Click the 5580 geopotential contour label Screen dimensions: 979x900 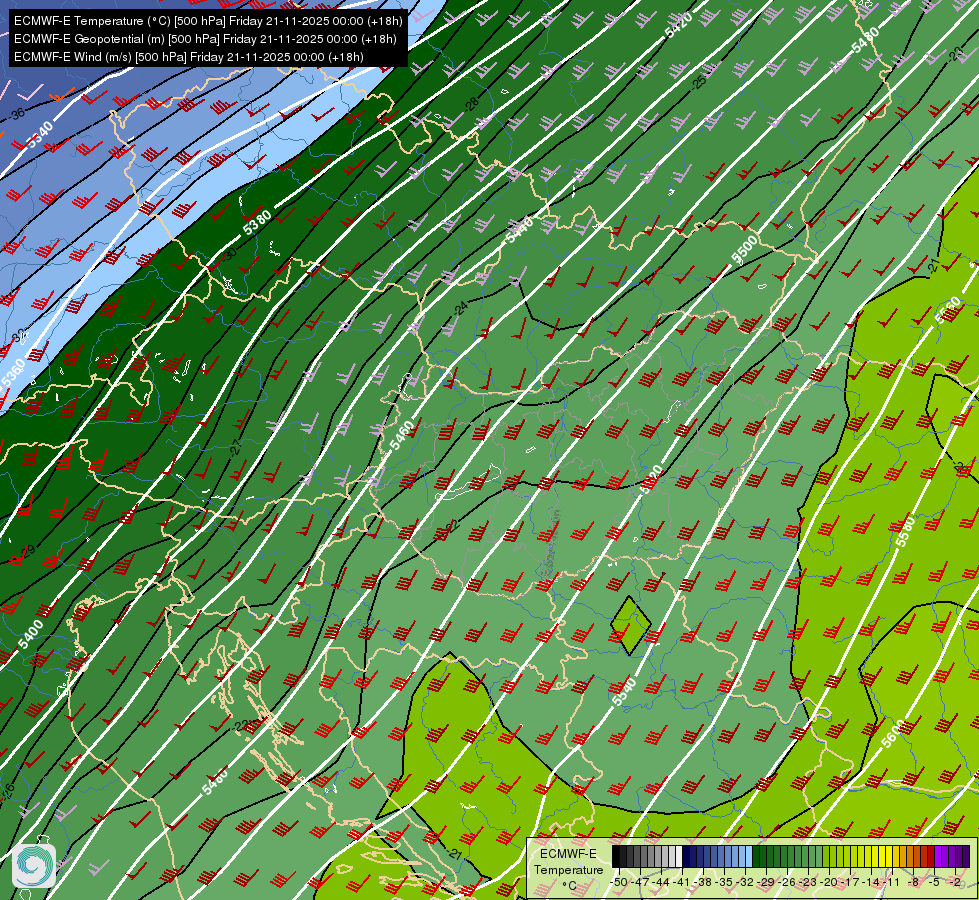(905, 532)
